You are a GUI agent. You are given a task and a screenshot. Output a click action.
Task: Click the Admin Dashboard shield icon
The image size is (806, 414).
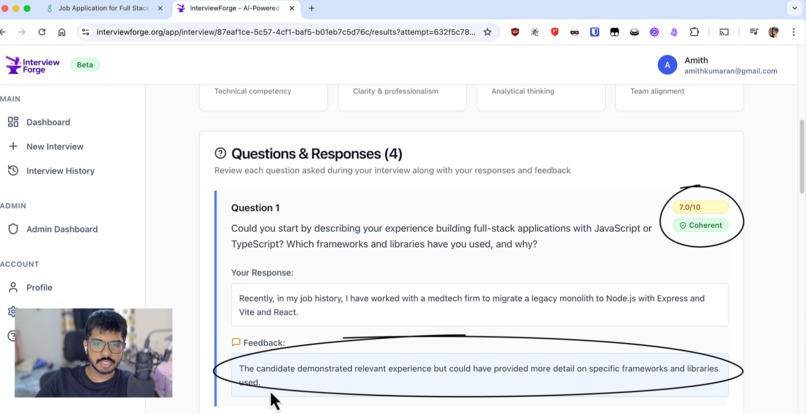pos(13,229)
